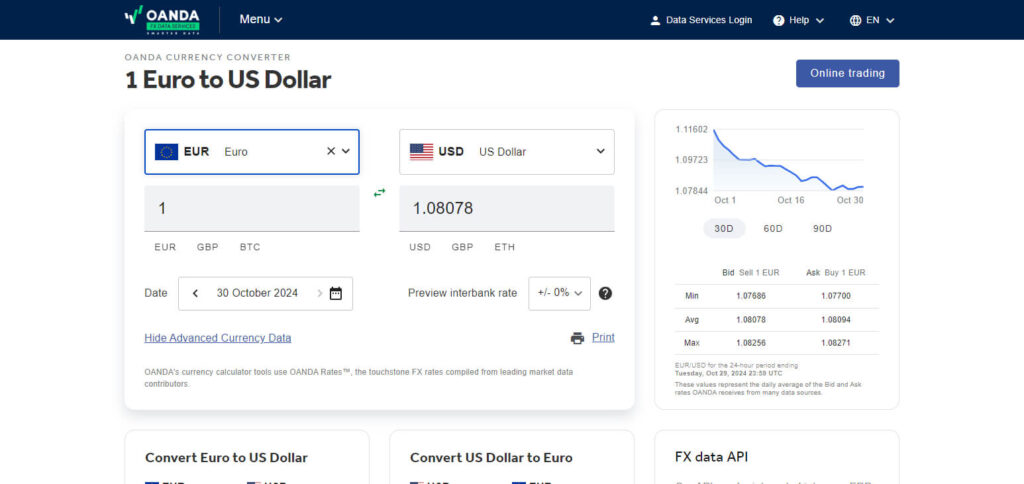Click the chart label 1.11602
The image size is (1024, 484).
pos(691,129)
